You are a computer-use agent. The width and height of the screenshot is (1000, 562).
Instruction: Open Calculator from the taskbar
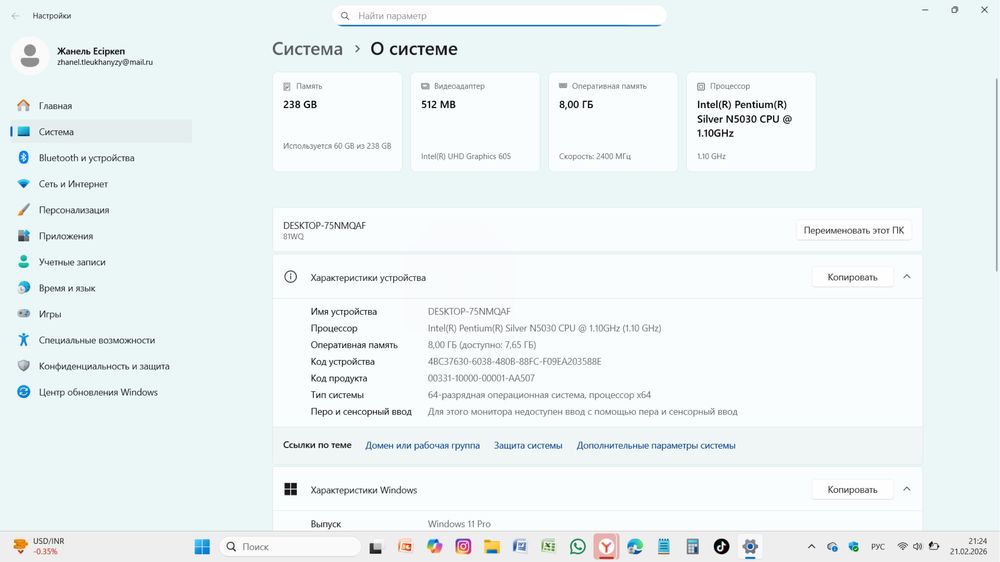click(x=693, y=547)
